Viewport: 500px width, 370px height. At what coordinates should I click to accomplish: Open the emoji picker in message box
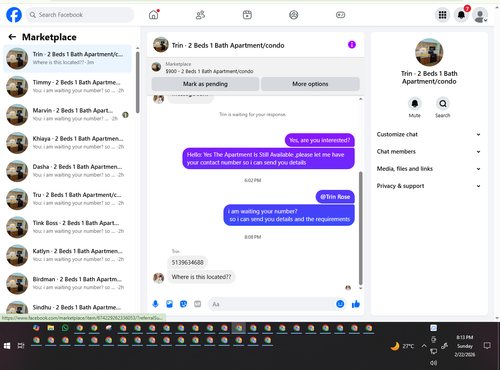coord(340,304)
